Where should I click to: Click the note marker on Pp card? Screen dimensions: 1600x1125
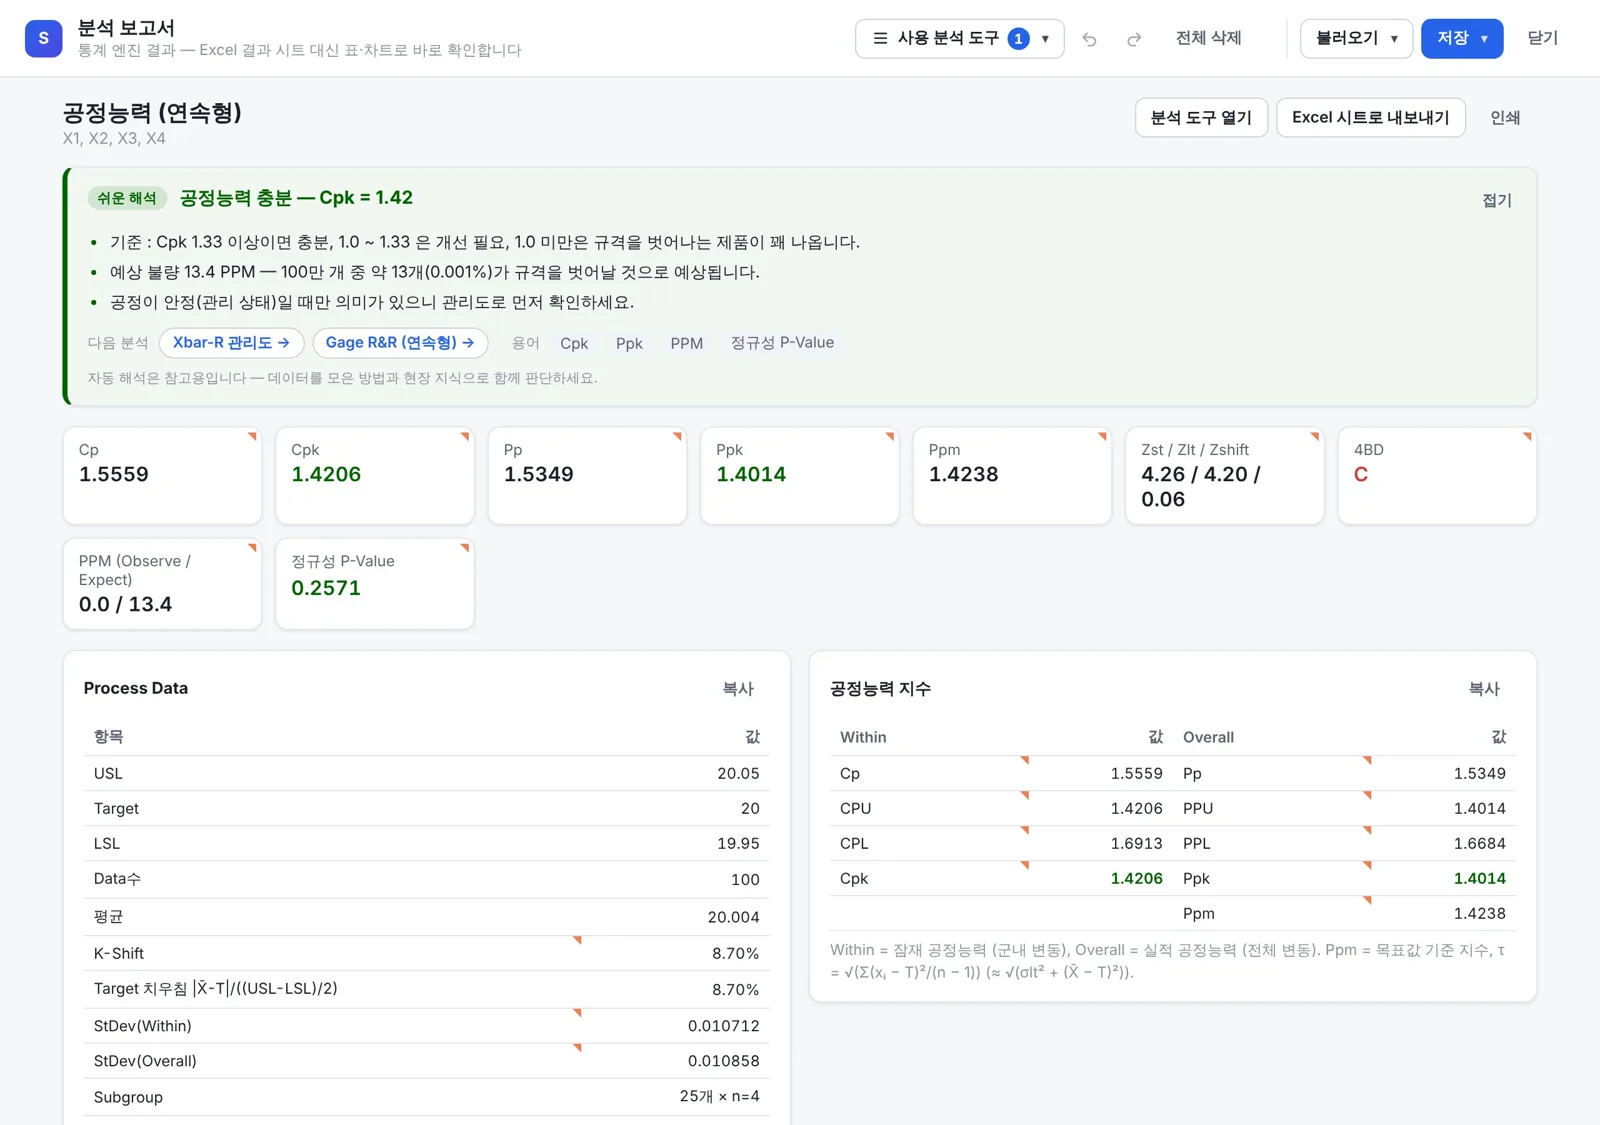678,436
